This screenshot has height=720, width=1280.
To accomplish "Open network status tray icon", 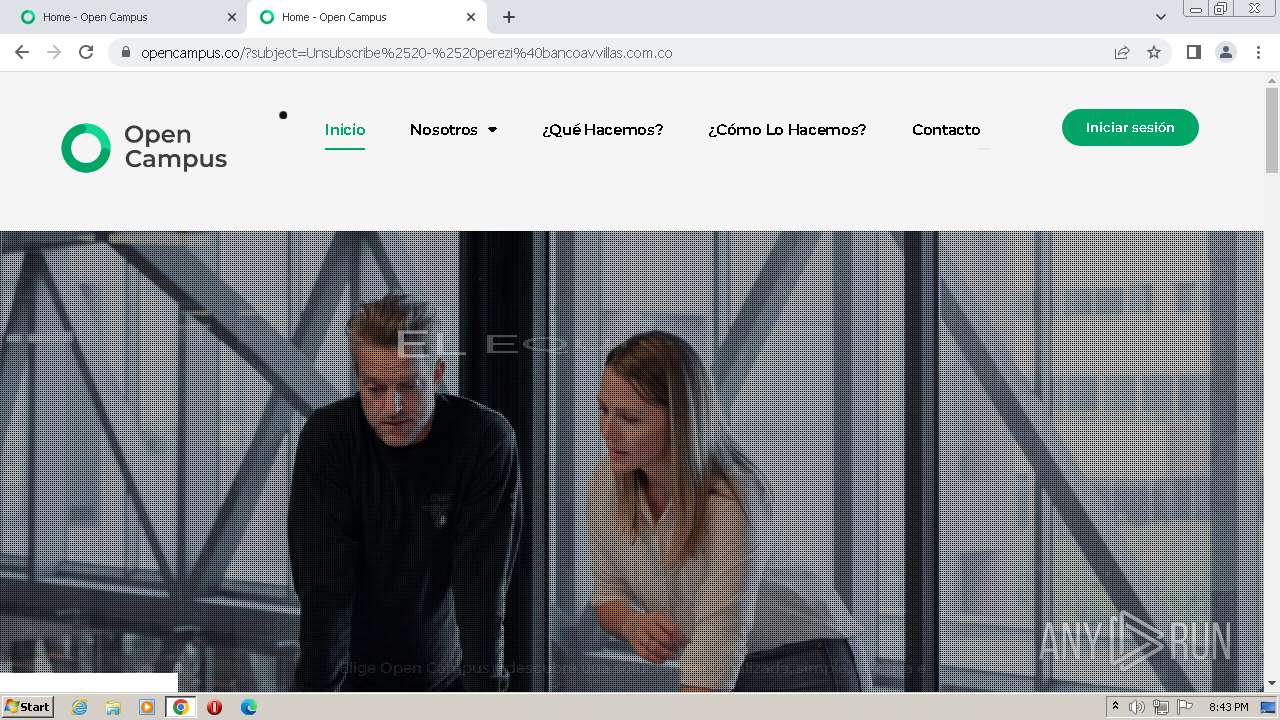I will 1161,707.
